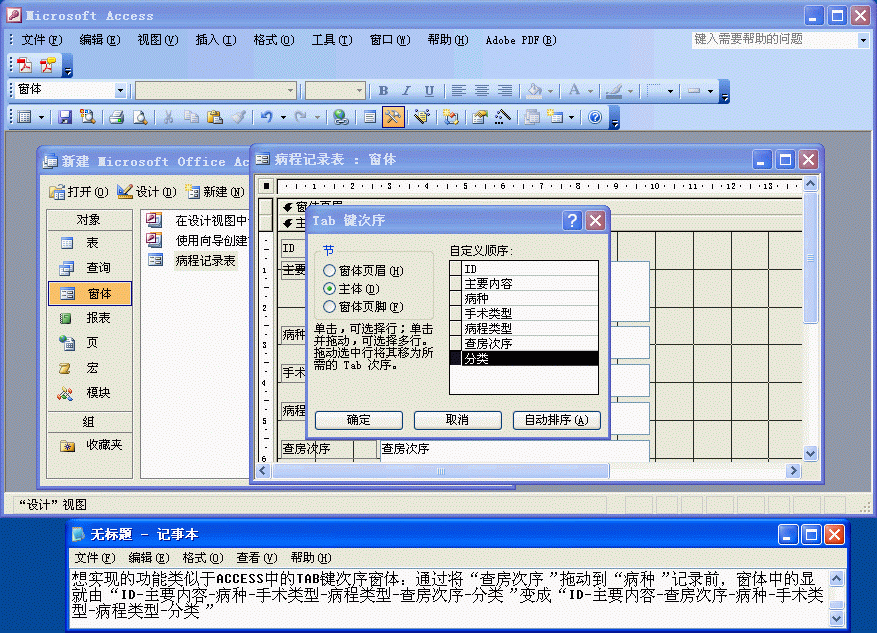Click the Line/Border Color pen
Screen dimensions: 877x633
tap(614, 91)
